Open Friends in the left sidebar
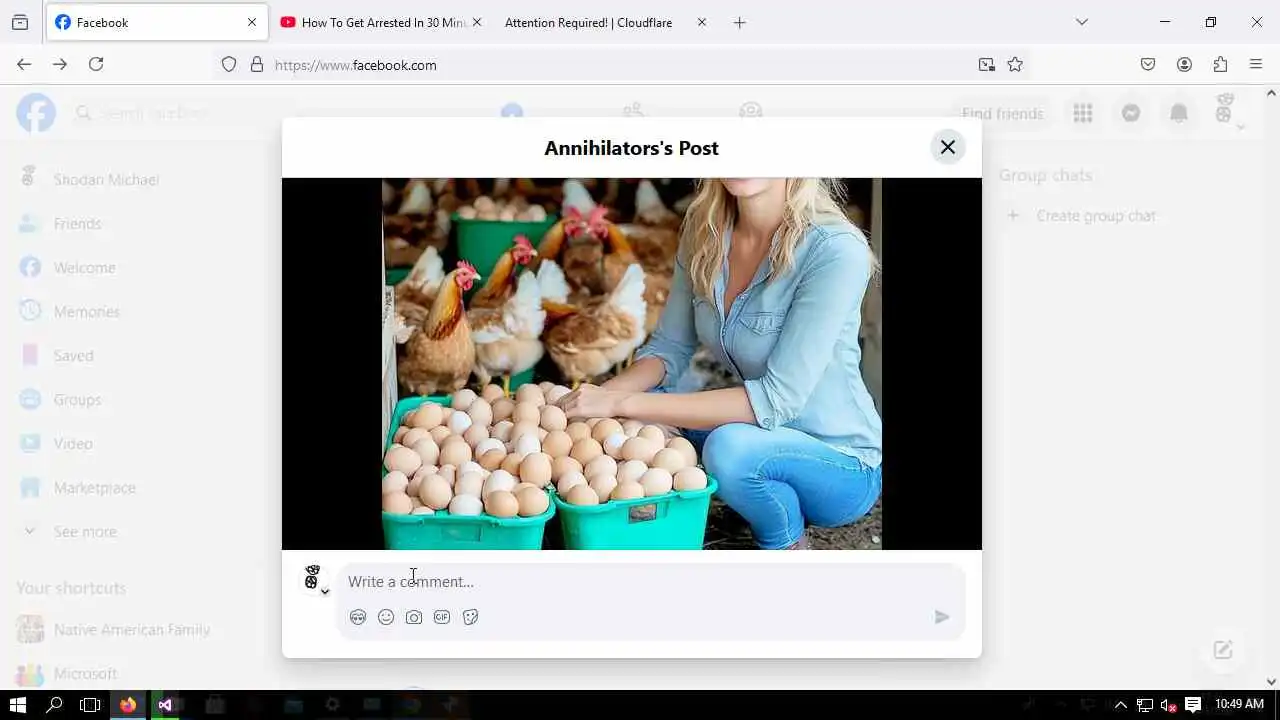Image resolution: width=1280 pixels, height=720 pixels. [78, 224]
